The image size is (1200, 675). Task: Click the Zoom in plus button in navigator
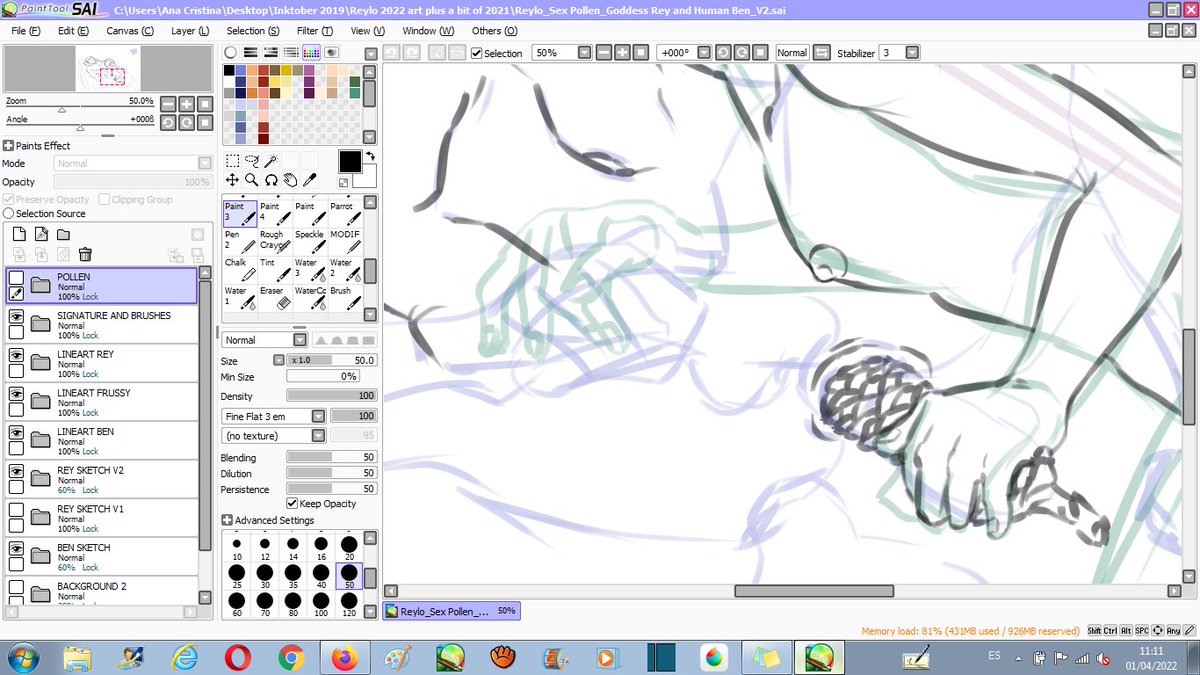coord(186,104)
